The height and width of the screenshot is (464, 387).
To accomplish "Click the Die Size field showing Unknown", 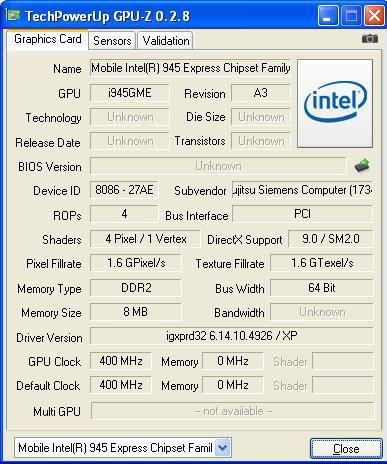I will pos(261,117).
